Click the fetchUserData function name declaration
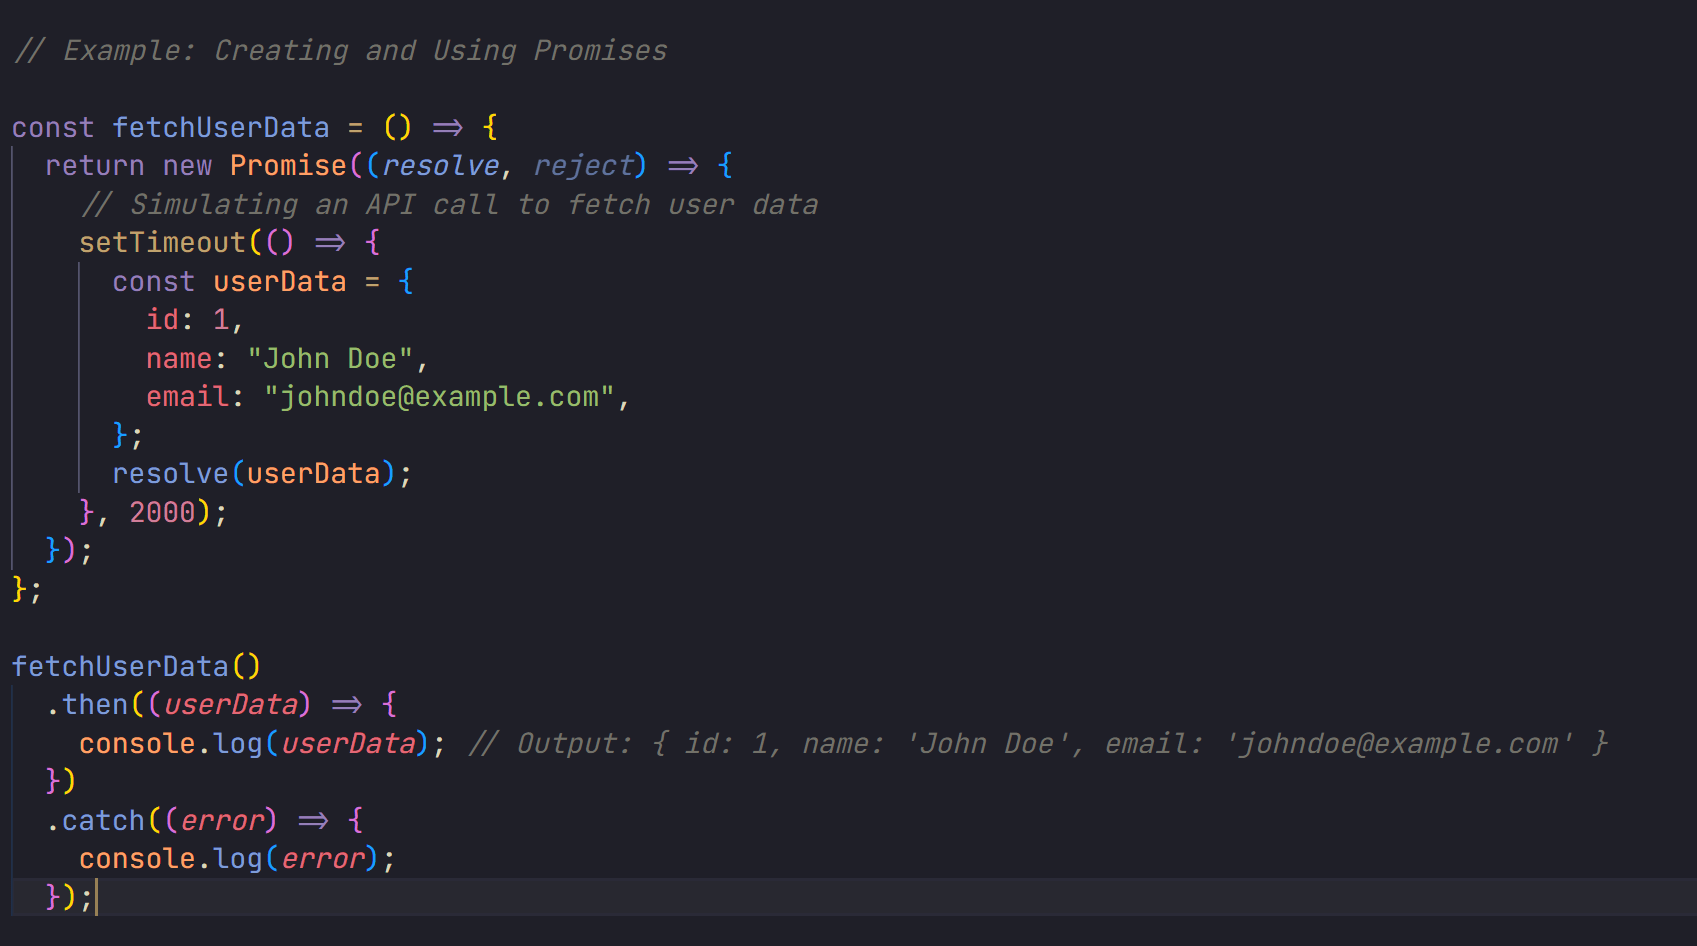The image size is (1697, 946). (221, 127)
